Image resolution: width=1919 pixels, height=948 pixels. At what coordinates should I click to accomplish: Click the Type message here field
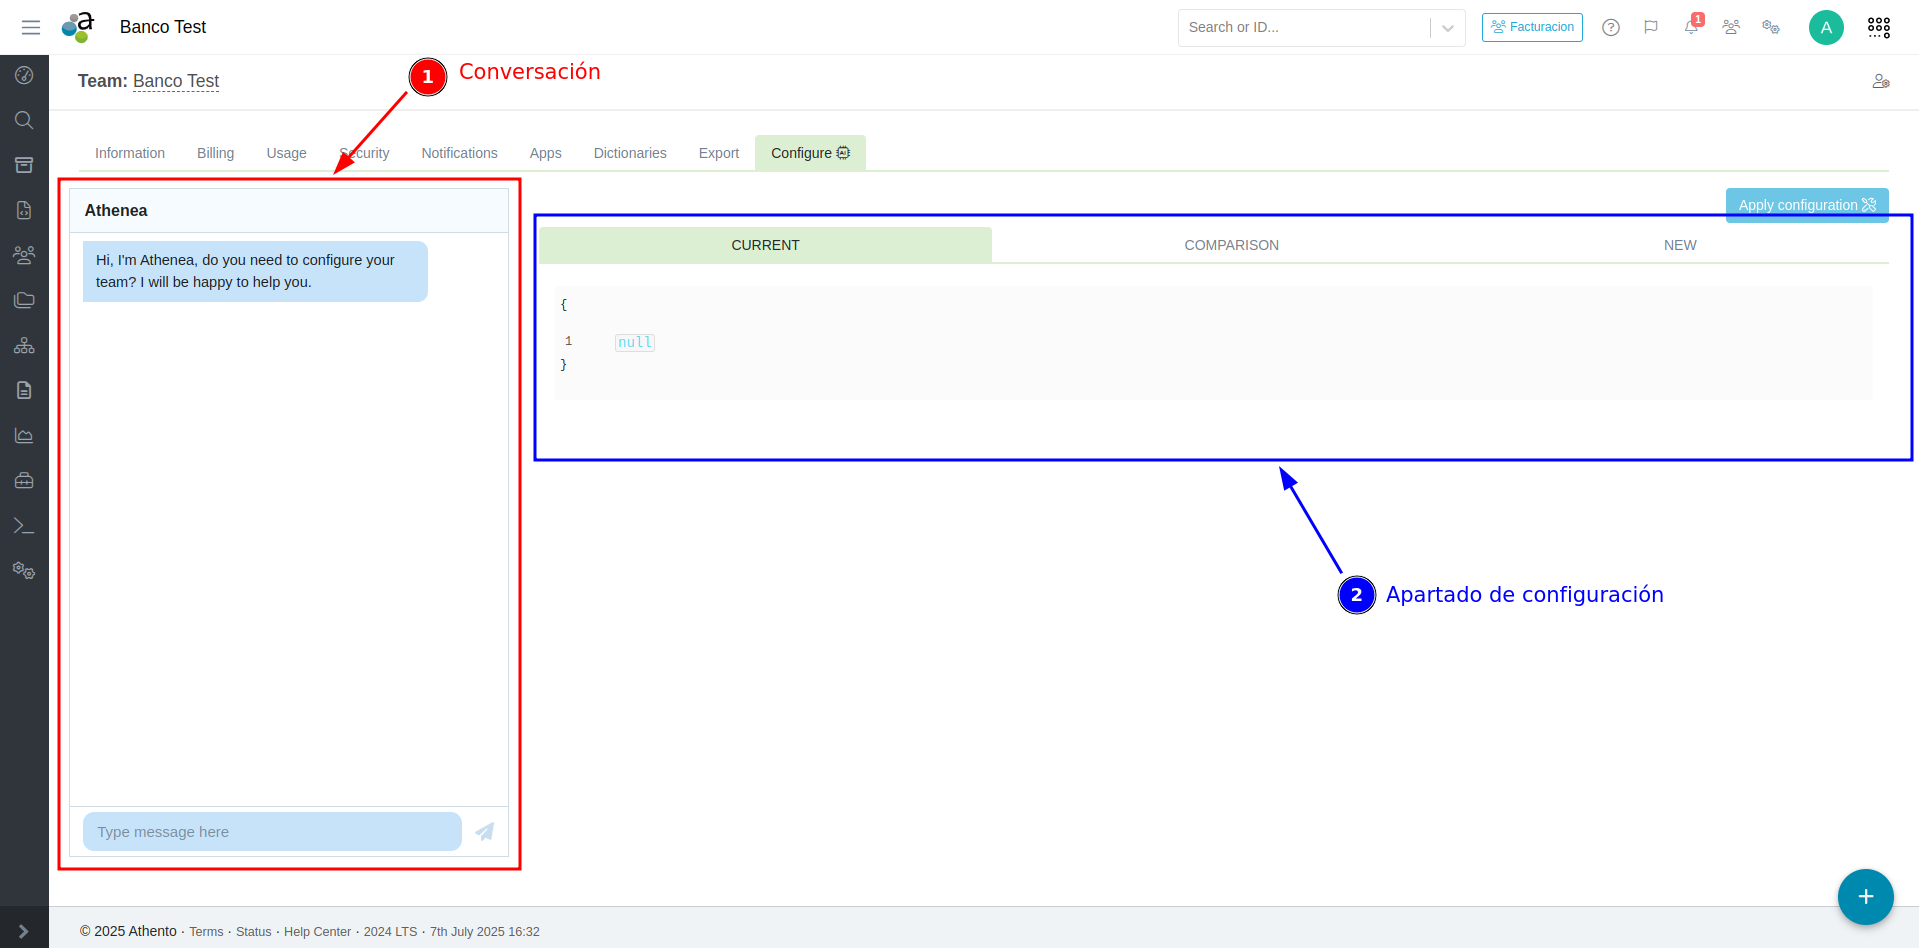(272, 832)
